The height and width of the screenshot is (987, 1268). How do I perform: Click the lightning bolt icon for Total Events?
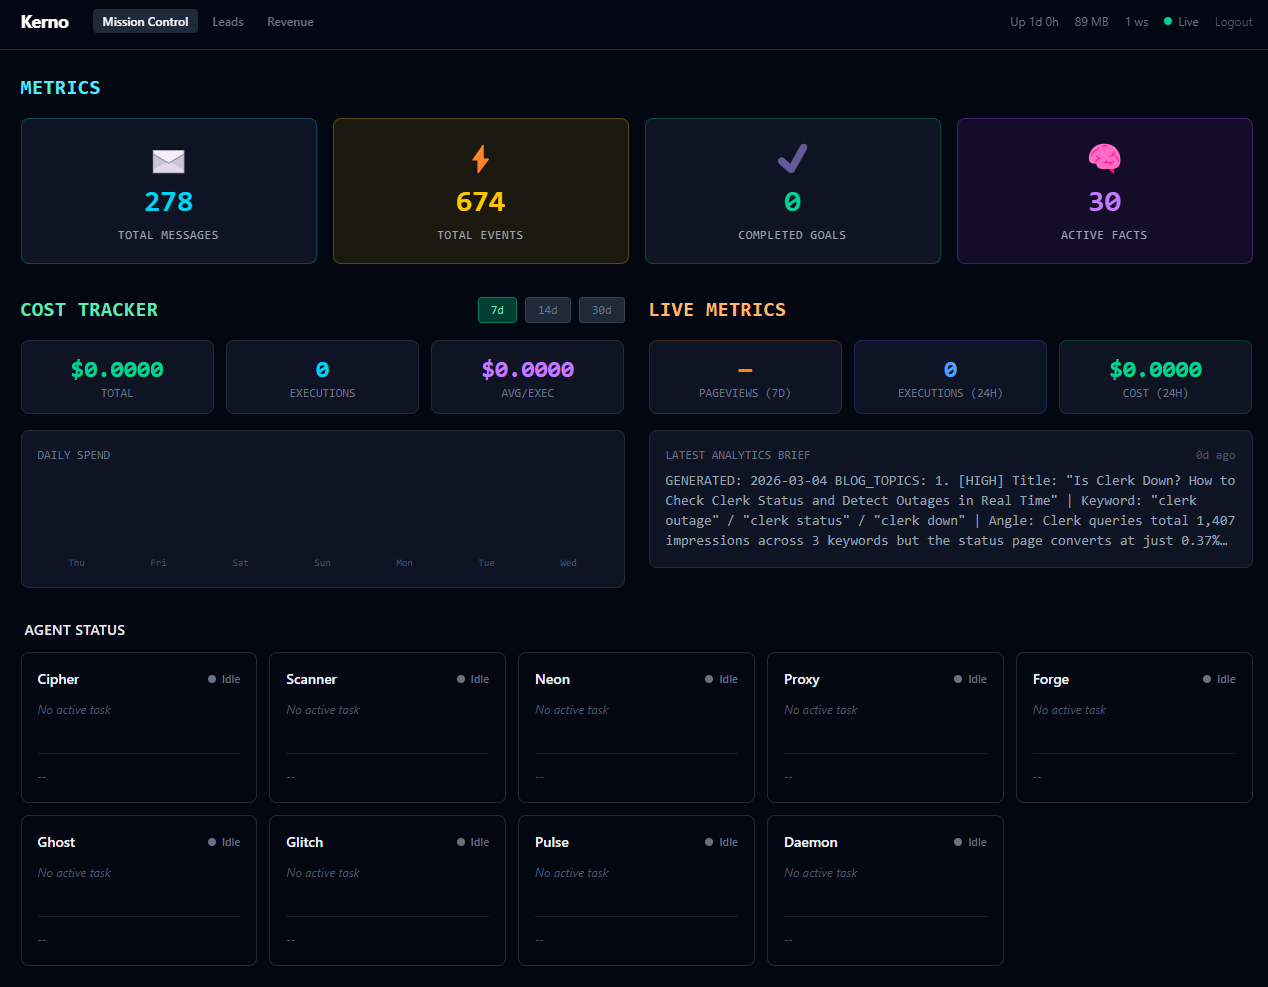pyautogui.click(x=480, y=159)
